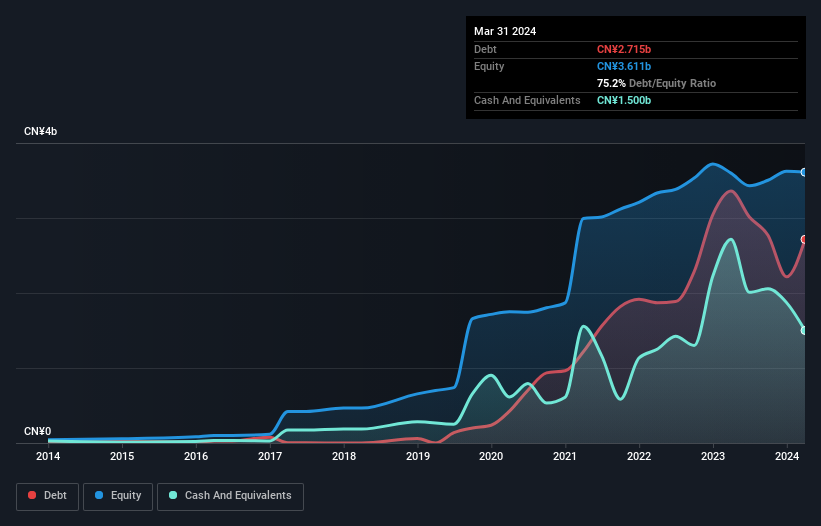Click the Mar 31 2024 tooltip date
This screenshot has height=526, width=821.
[505, 31]
